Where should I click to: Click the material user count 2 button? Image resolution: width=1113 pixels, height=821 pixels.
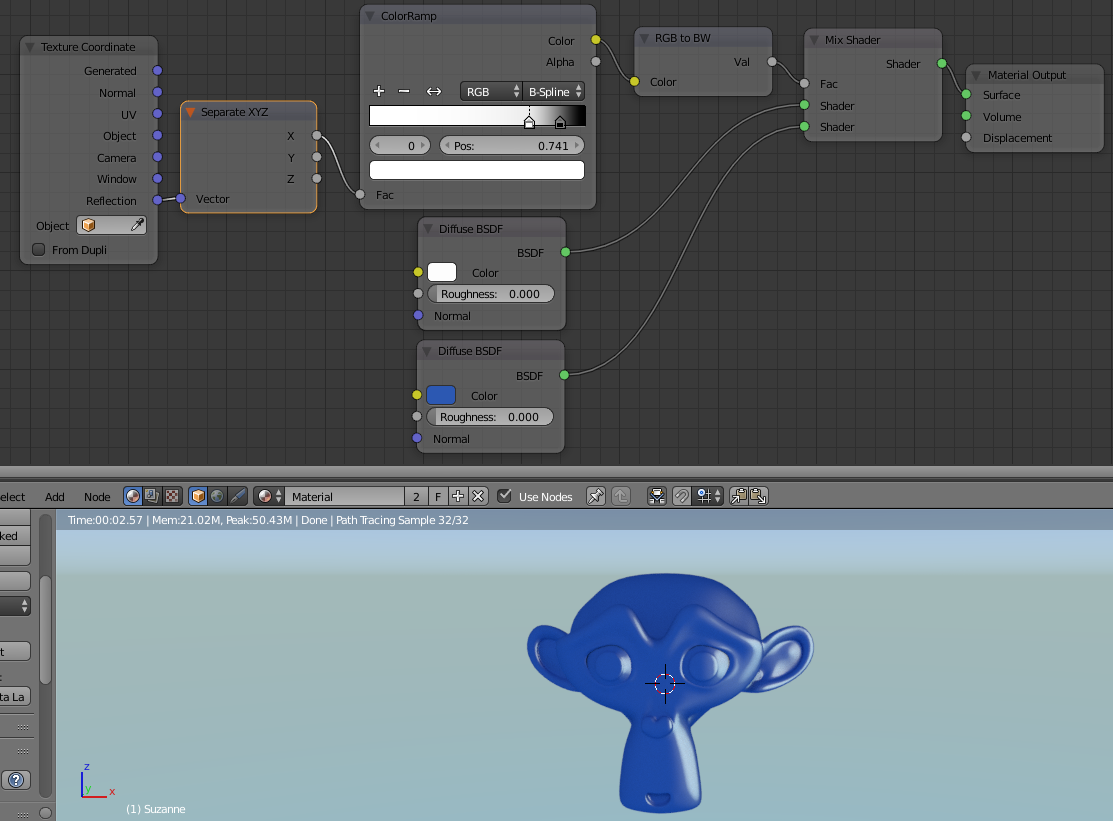(x=417, y=496)
